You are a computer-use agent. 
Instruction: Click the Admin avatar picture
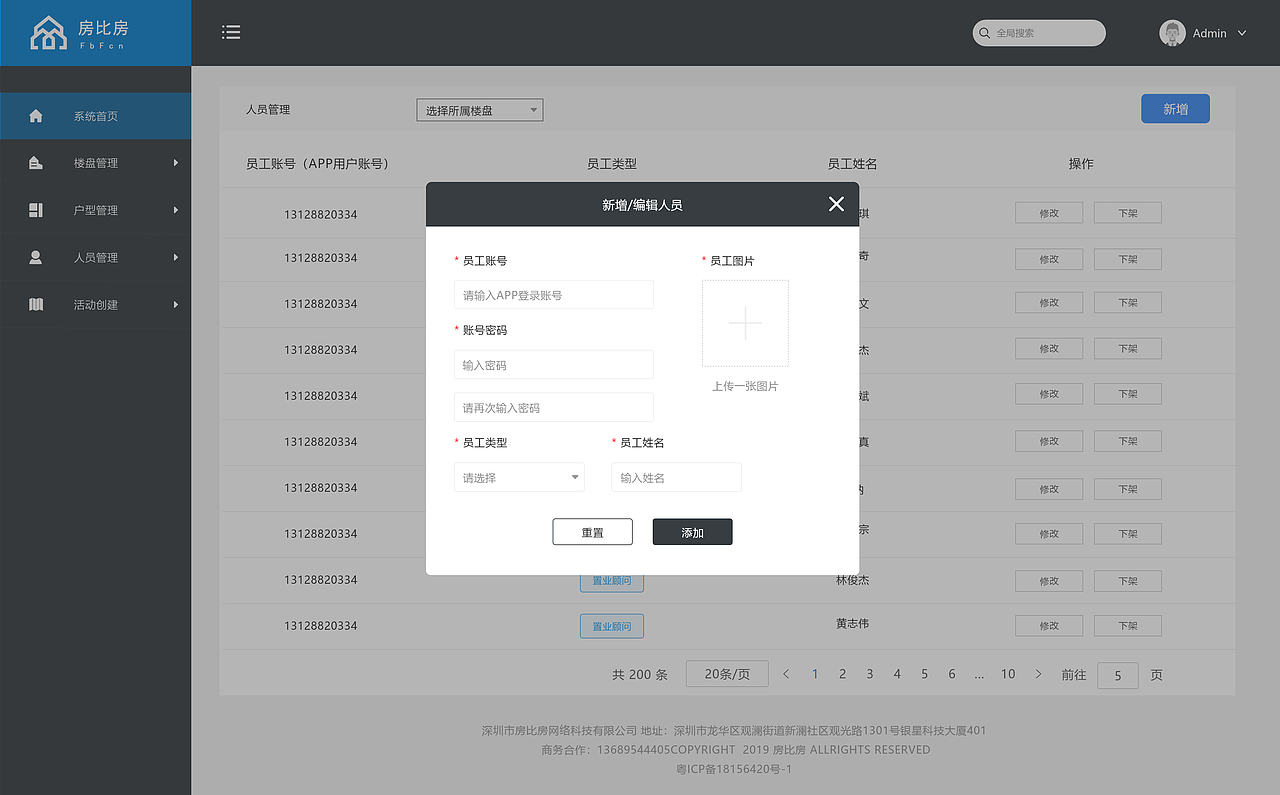(1171, 32)
